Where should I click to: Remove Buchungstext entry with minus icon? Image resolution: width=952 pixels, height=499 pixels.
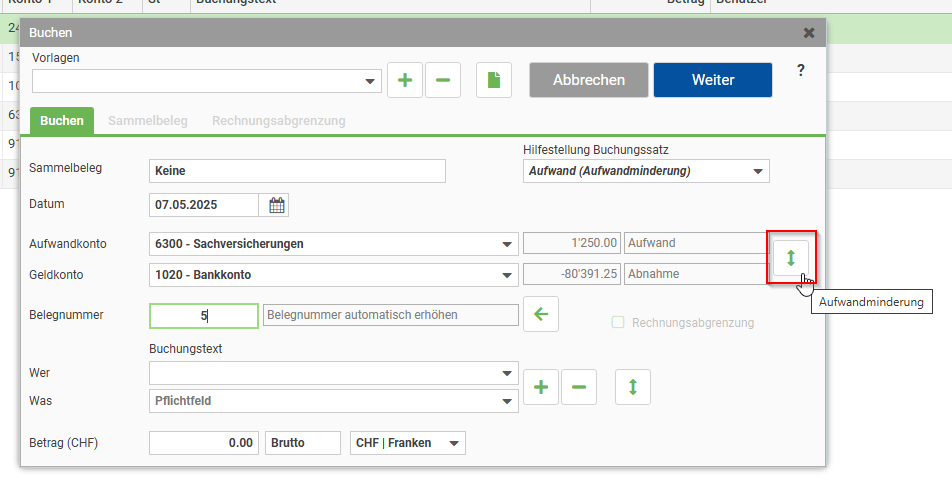point(579,387)
